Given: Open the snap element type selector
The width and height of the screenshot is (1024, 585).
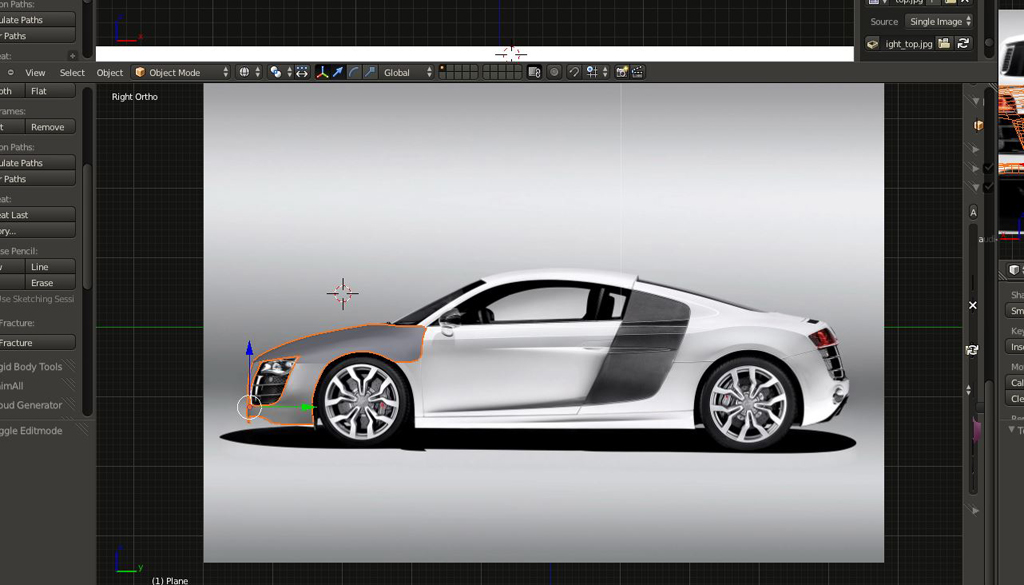Looking at the screenshot, I should 596,72.
